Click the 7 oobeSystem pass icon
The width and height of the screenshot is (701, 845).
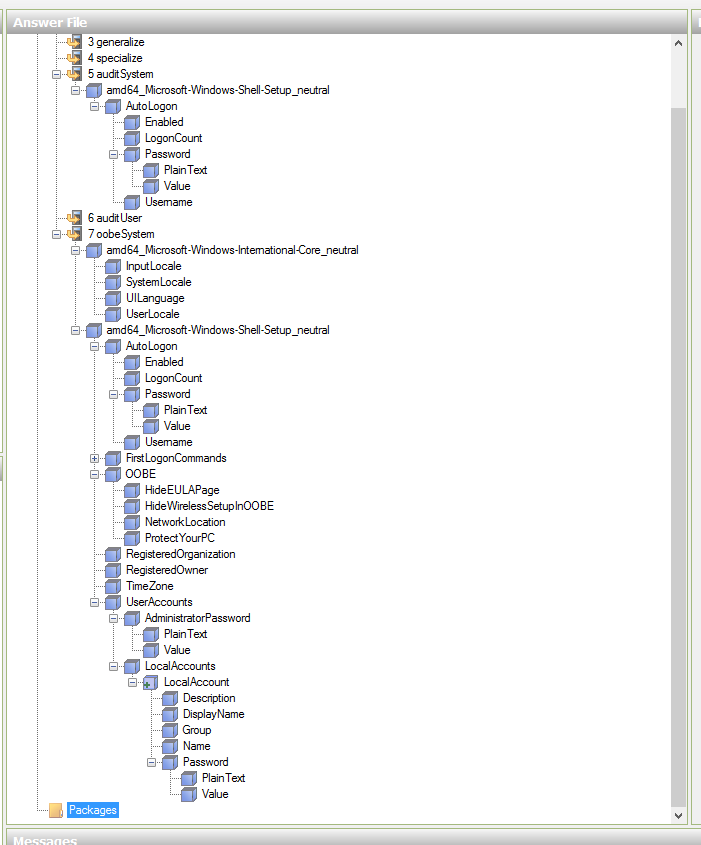click(74, 234)
